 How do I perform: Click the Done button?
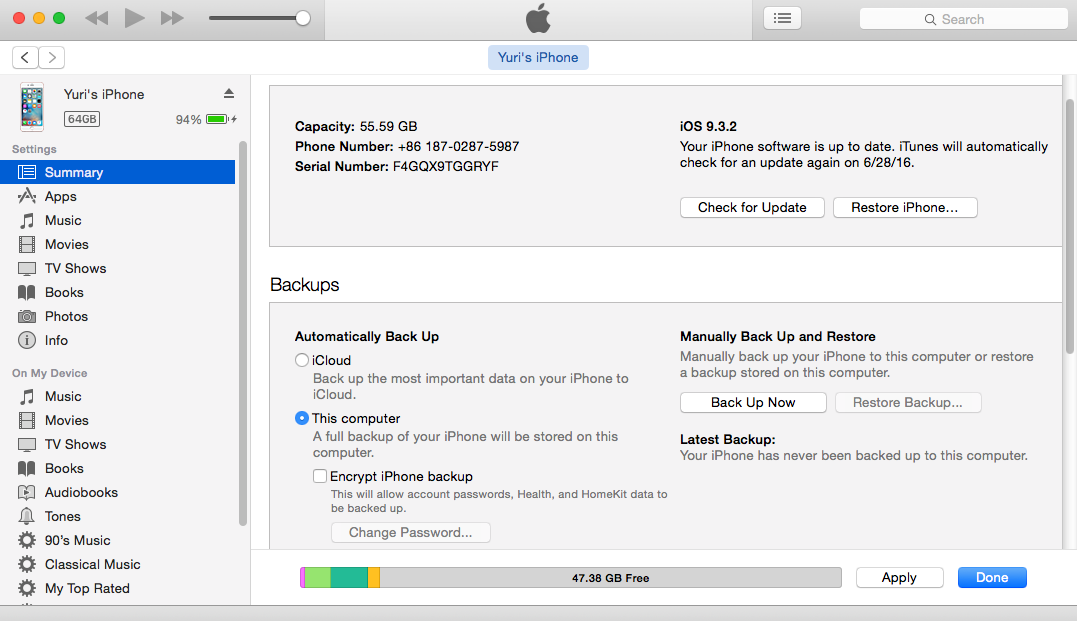click(x=992, y=578)
